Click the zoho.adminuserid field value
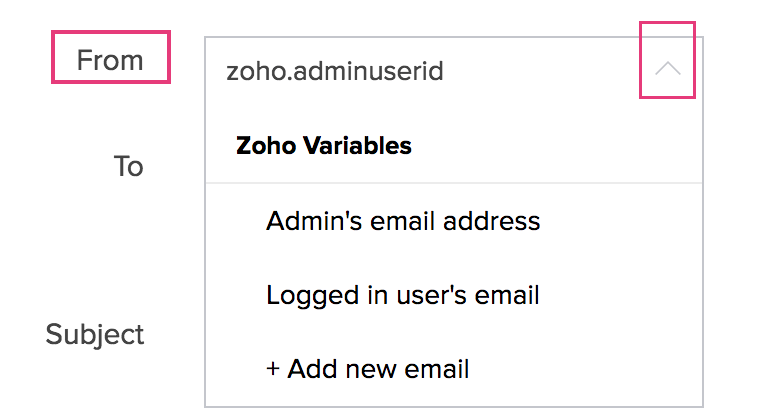This screenshot has width=780, height=416. (x=335, y=72)
